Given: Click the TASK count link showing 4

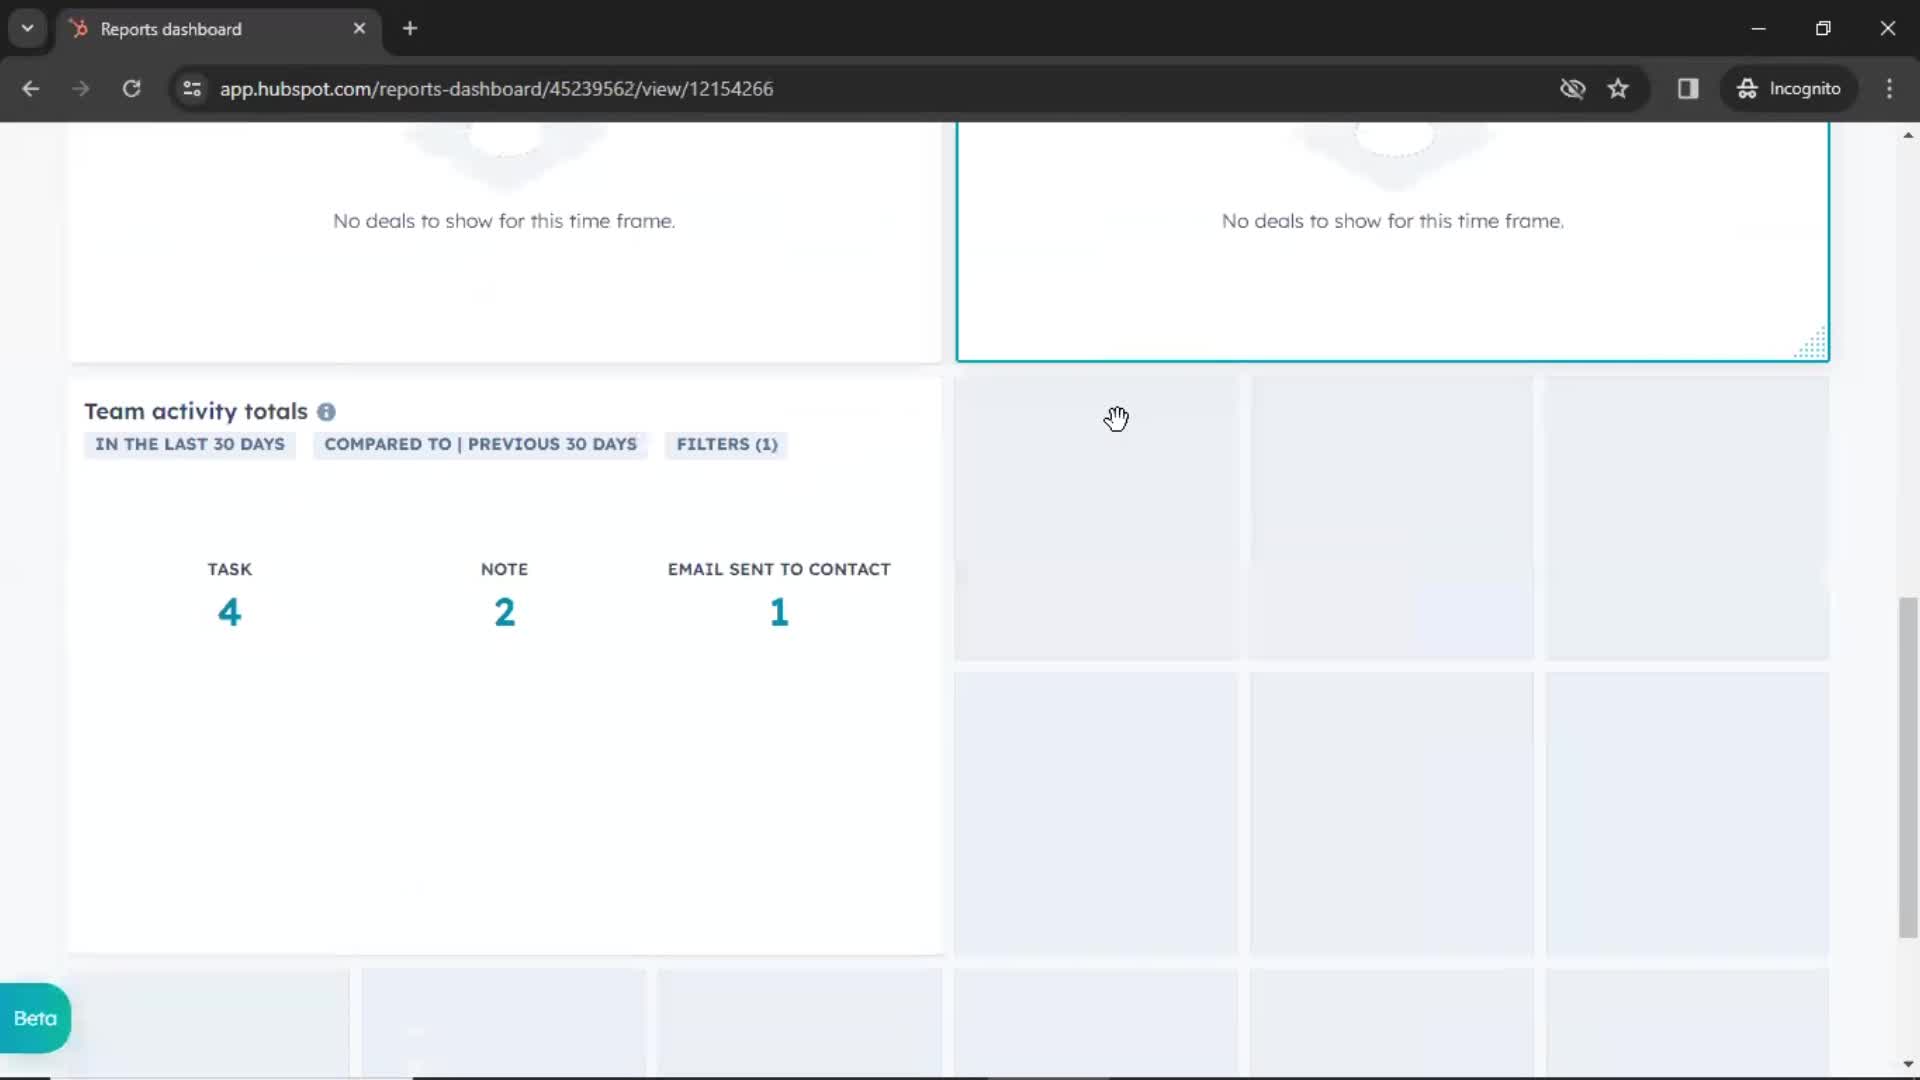Looking at the screenshot, I should pos(229,609).
